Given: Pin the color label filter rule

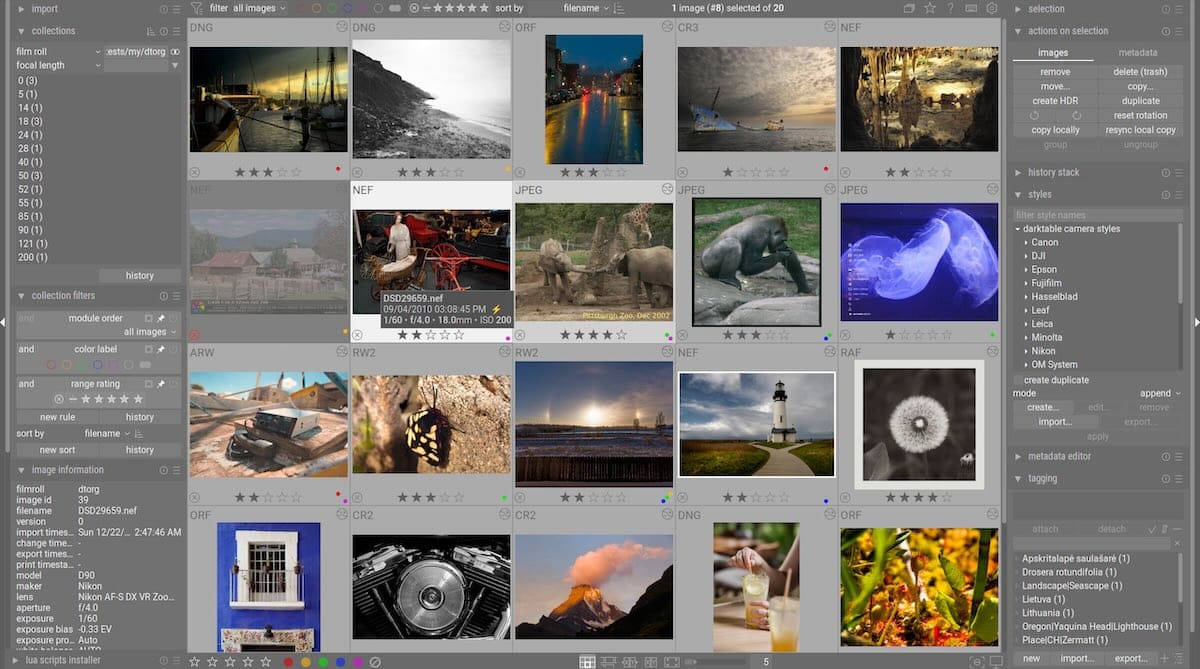Looking at the screenshot, I should click(160, 349).
